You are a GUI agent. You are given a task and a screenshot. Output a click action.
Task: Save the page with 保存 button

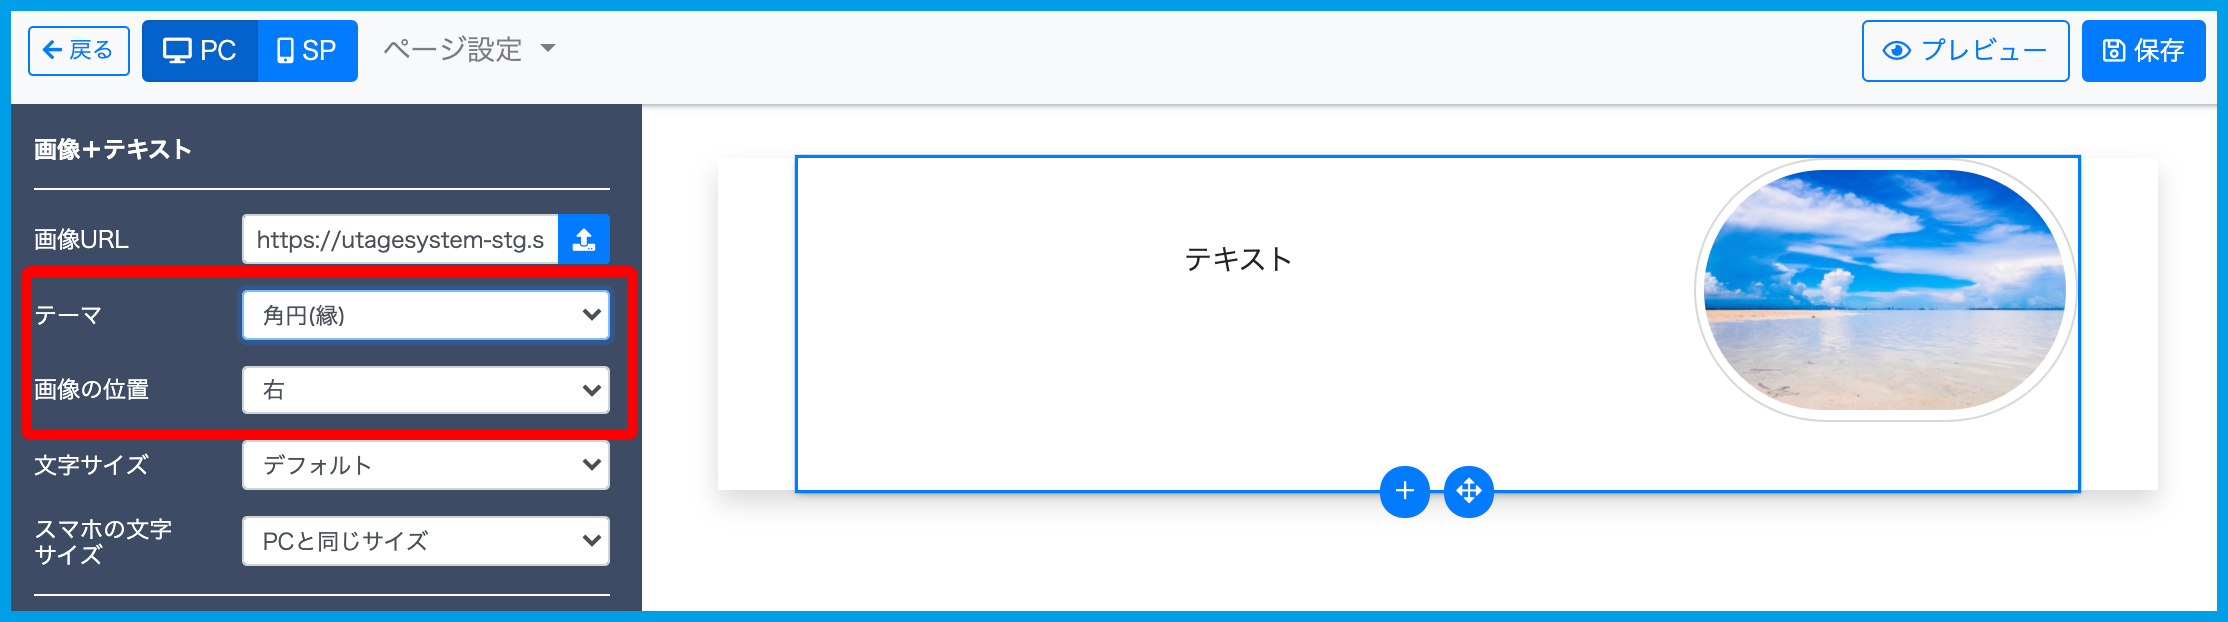[x=2143, y=51]
